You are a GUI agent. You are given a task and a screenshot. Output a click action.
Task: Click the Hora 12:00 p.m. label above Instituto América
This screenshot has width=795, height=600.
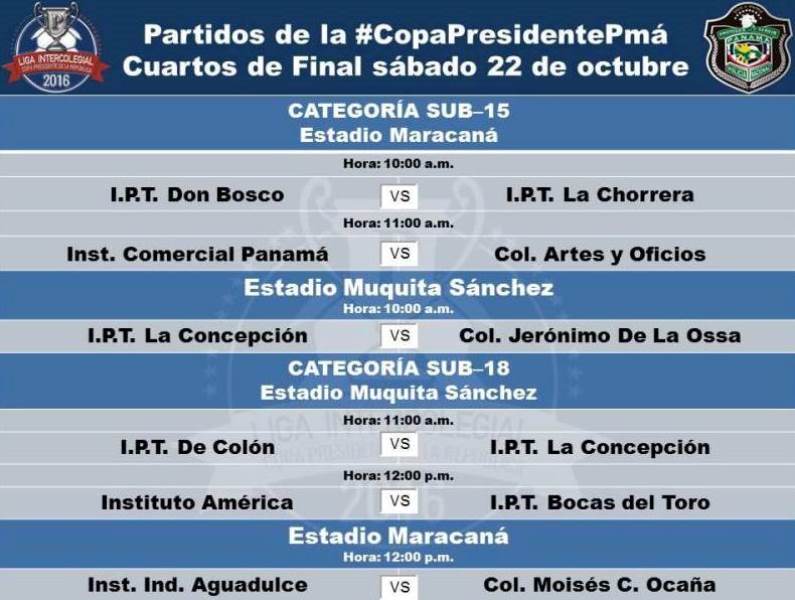coord(398,476)
